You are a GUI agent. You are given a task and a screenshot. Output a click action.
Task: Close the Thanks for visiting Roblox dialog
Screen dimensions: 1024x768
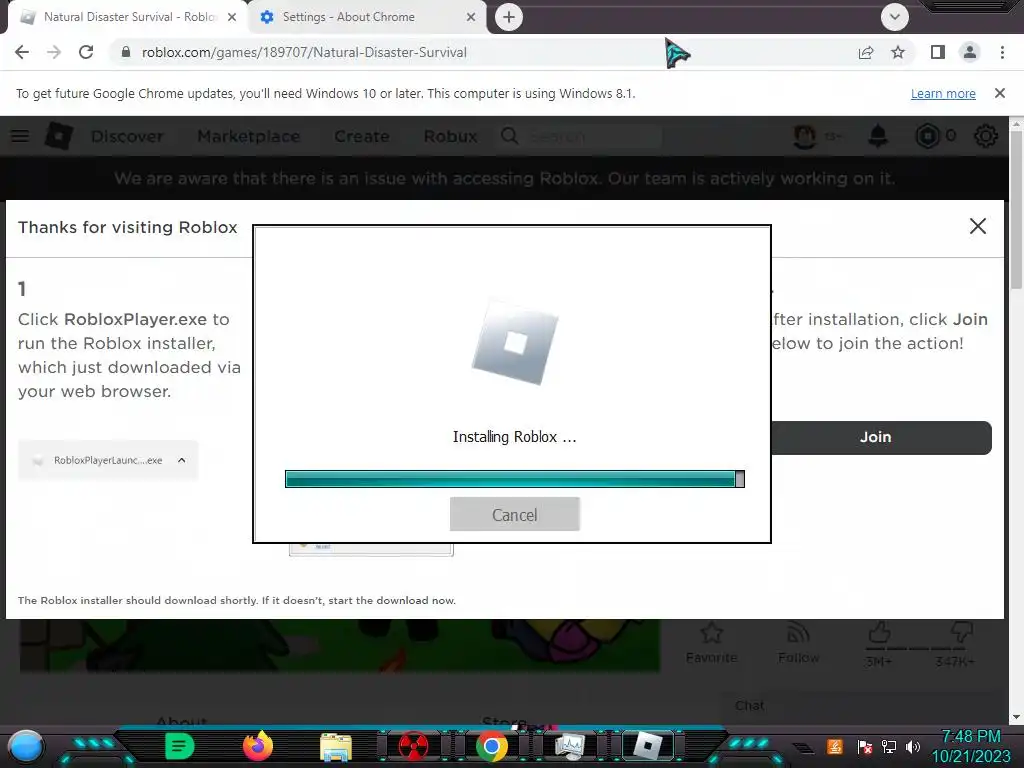coord(978,226)
